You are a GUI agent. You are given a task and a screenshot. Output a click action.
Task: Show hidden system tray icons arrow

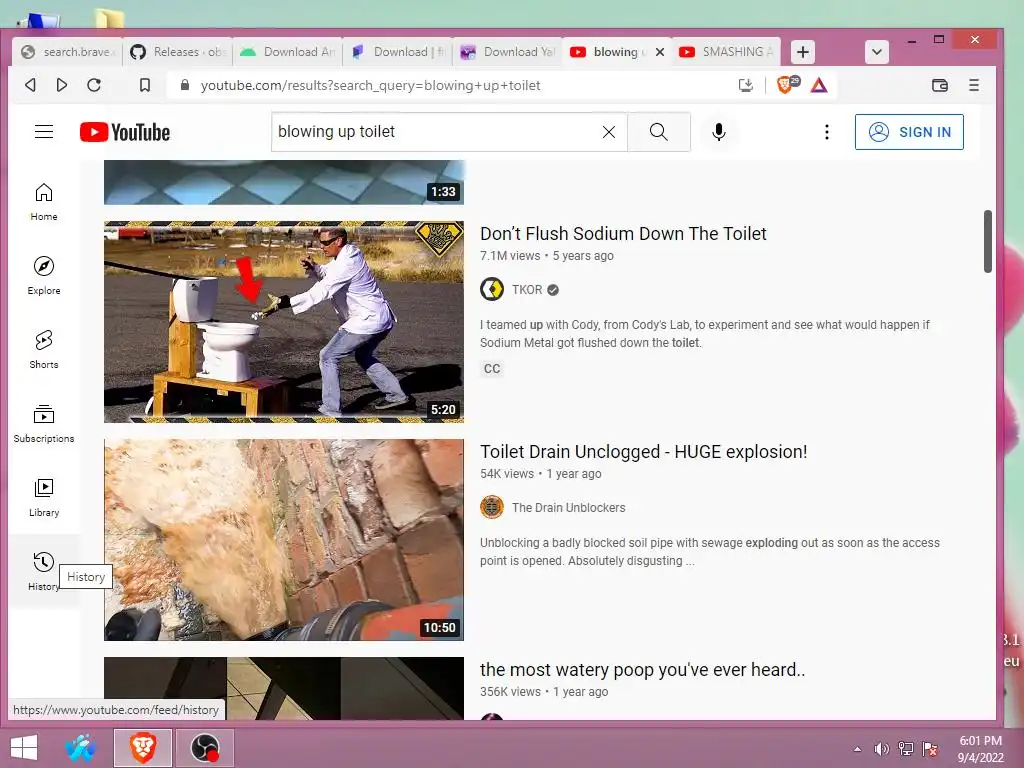pyautogui.click(x=857, y=750)
